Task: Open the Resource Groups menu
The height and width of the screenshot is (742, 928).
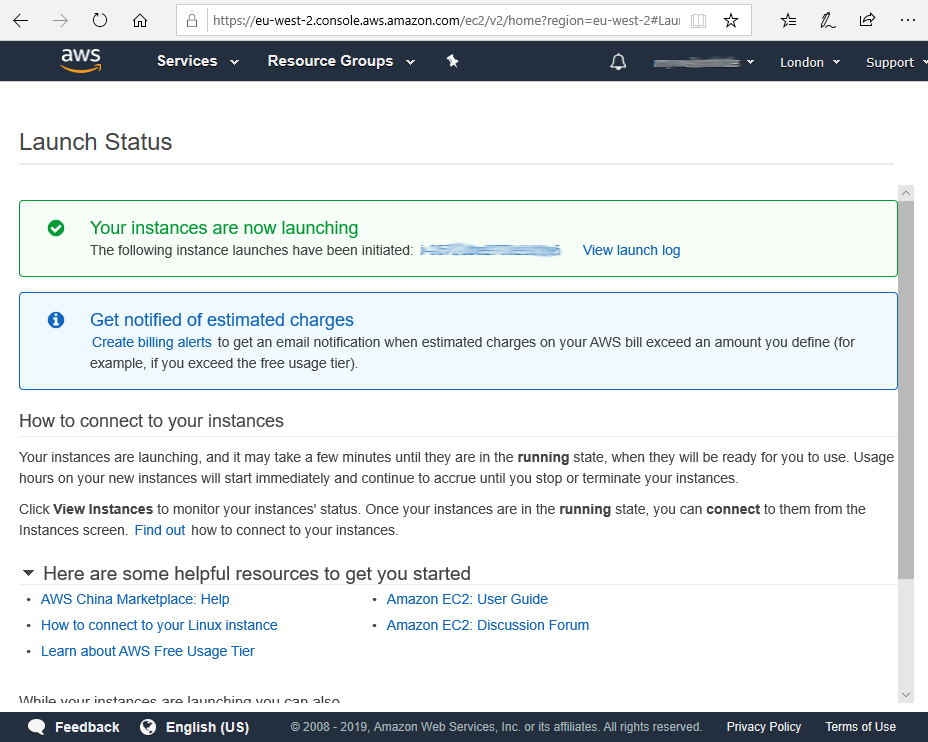Action: pyautogui.click(x=341, y=61)
